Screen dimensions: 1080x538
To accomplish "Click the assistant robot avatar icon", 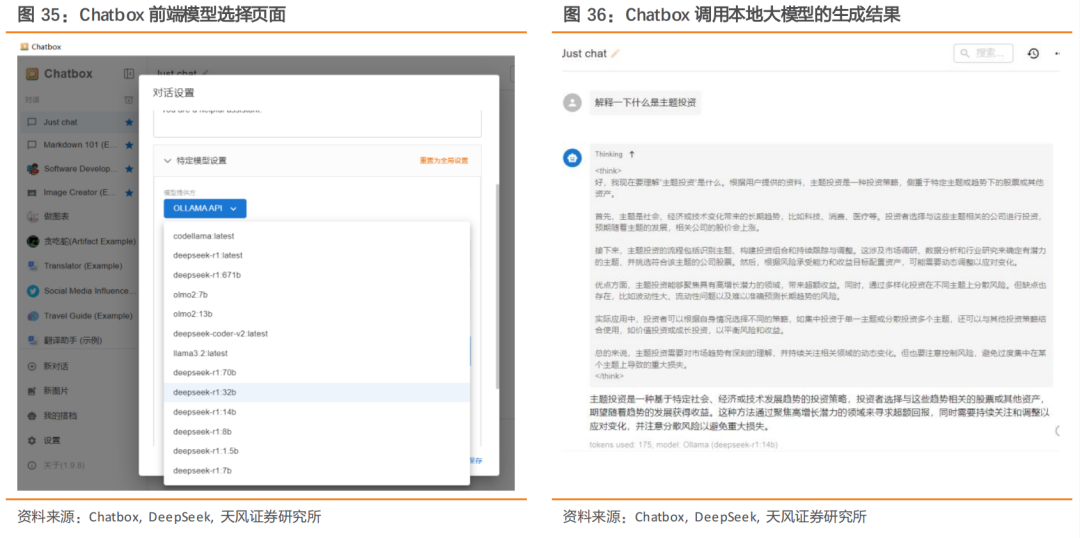I will click(572, 158).
